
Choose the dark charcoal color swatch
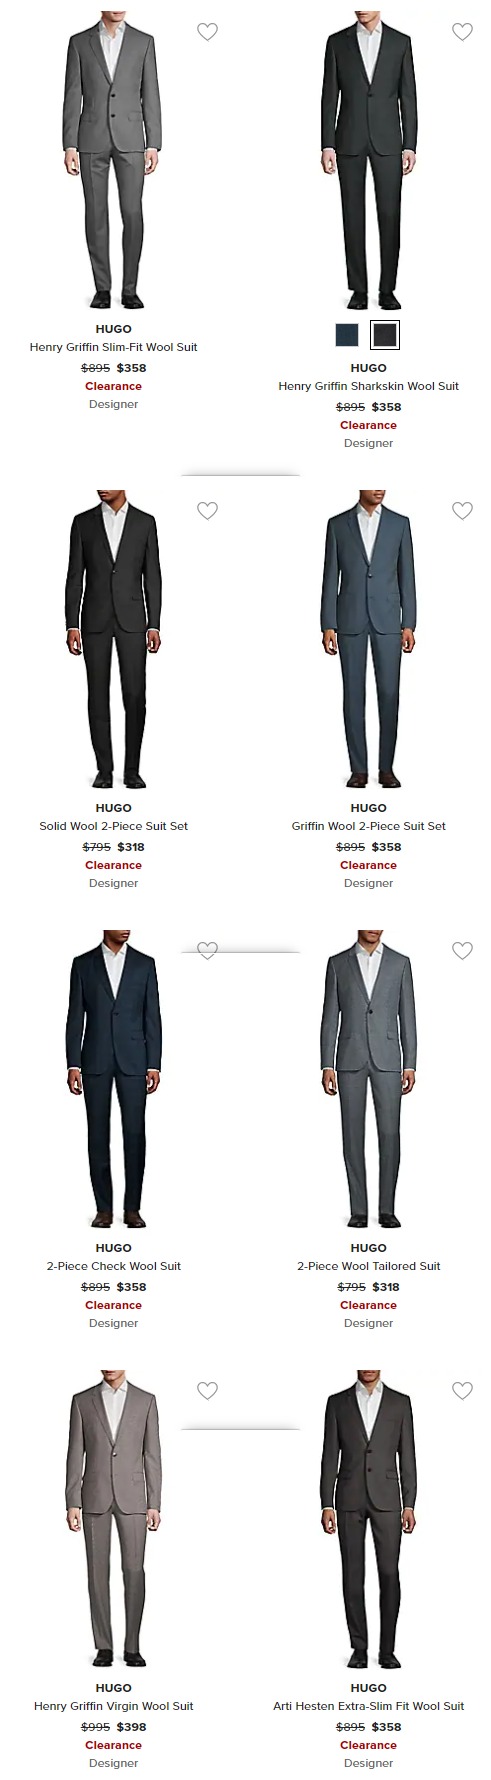tap(385, 335)
